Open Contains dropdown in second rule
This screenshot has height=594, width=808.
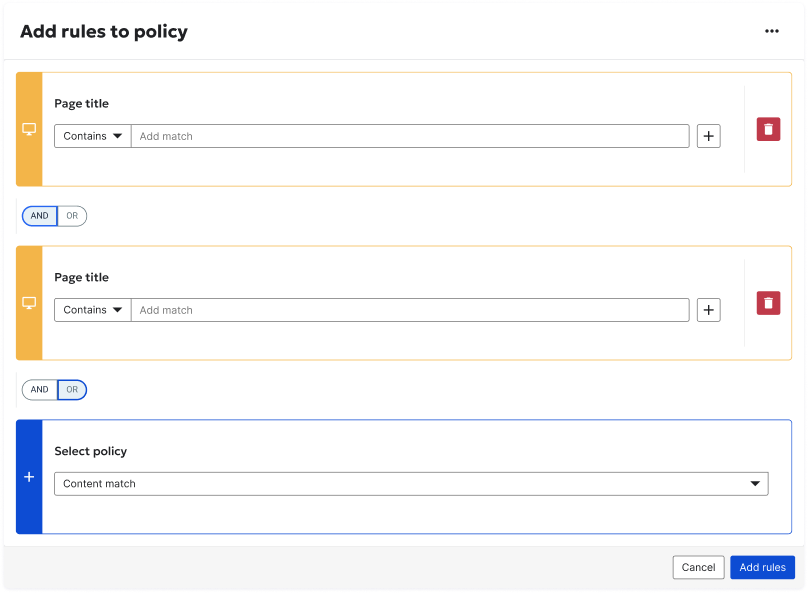tap(92, 310)
